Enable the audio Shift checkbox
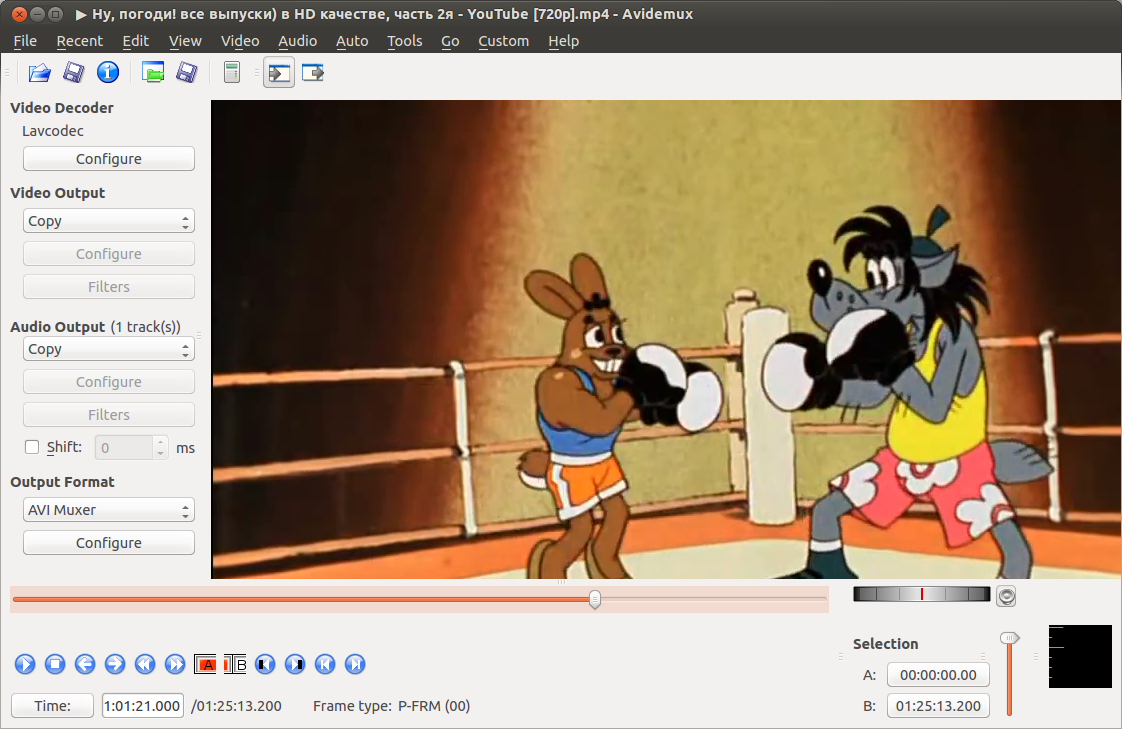 [32, 447]
